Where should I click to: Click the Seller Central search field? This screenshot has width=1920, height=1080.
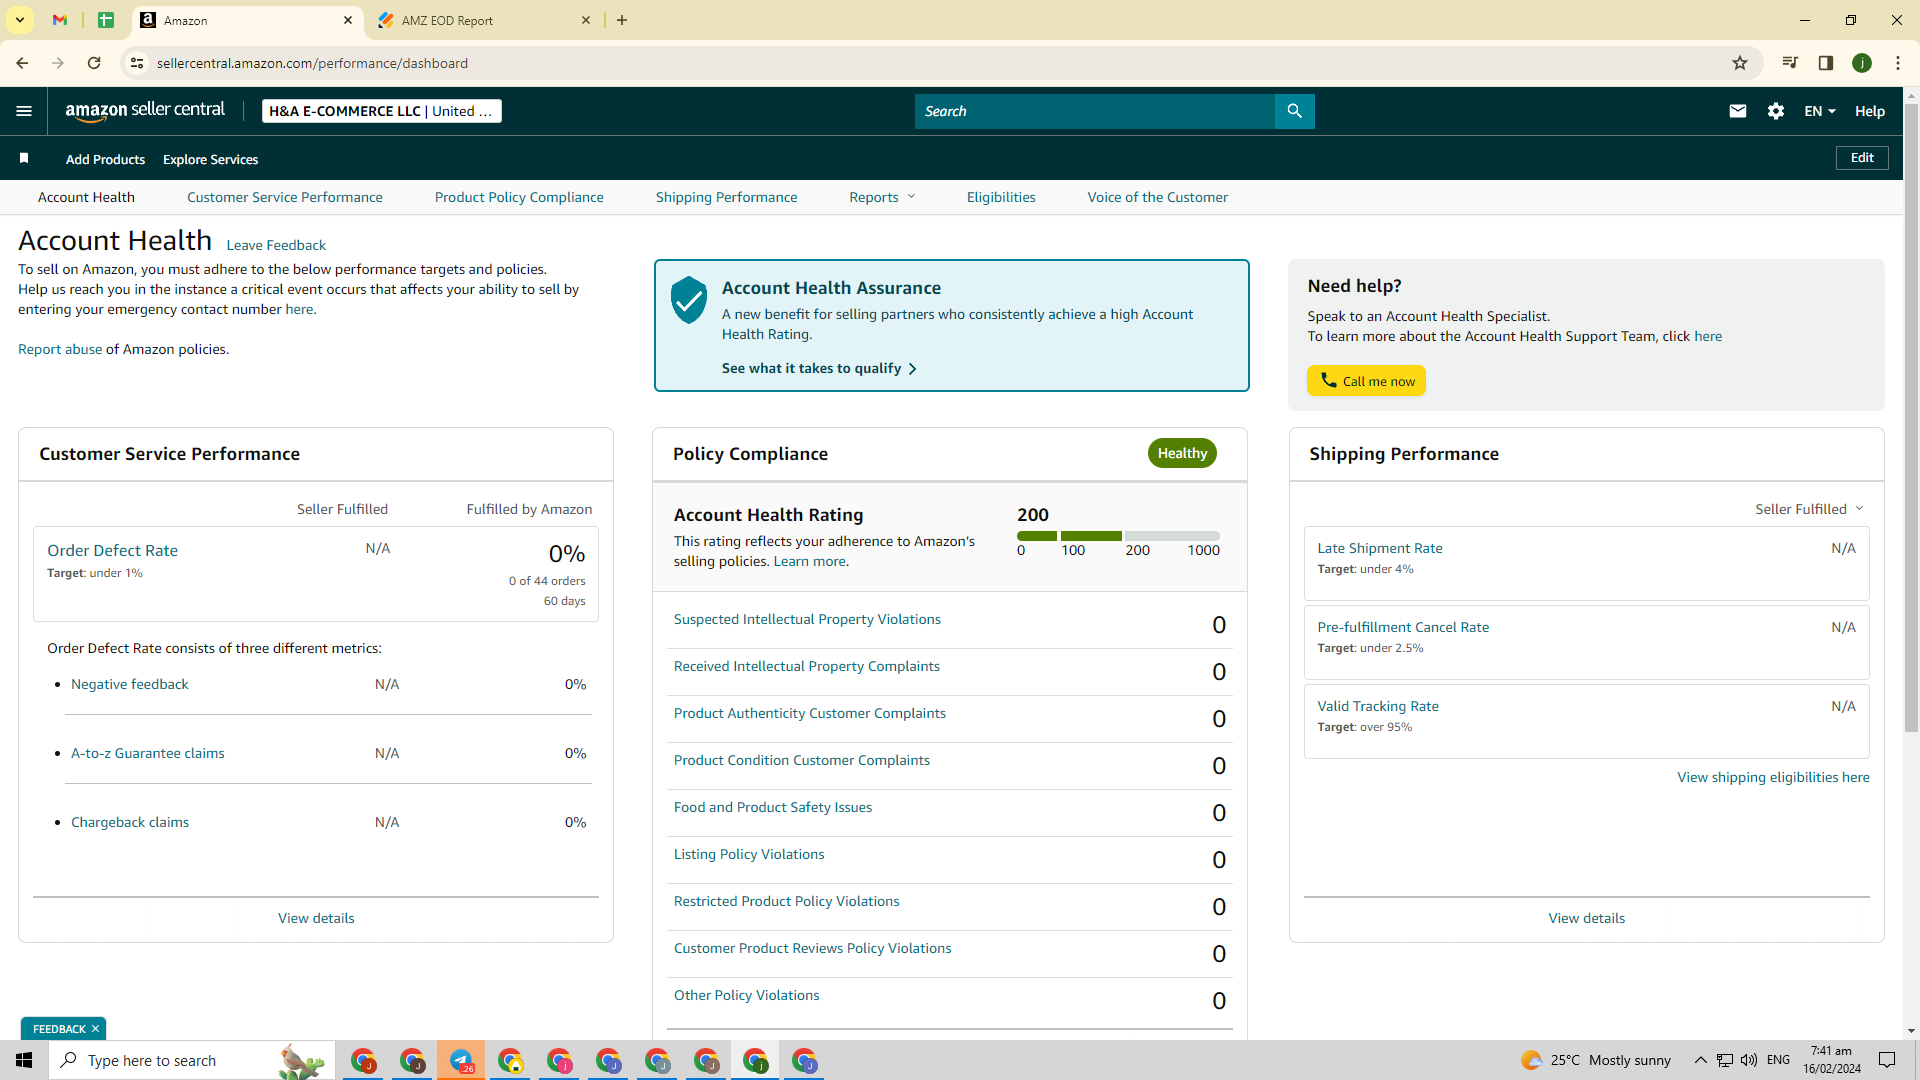[1095, 111]
